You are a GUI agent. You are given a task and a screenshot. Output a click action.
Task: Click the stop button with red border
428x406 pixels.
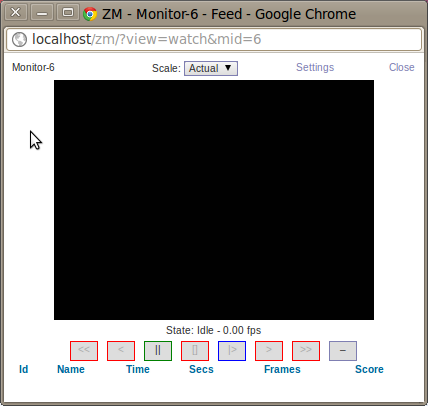click(195, 351)
